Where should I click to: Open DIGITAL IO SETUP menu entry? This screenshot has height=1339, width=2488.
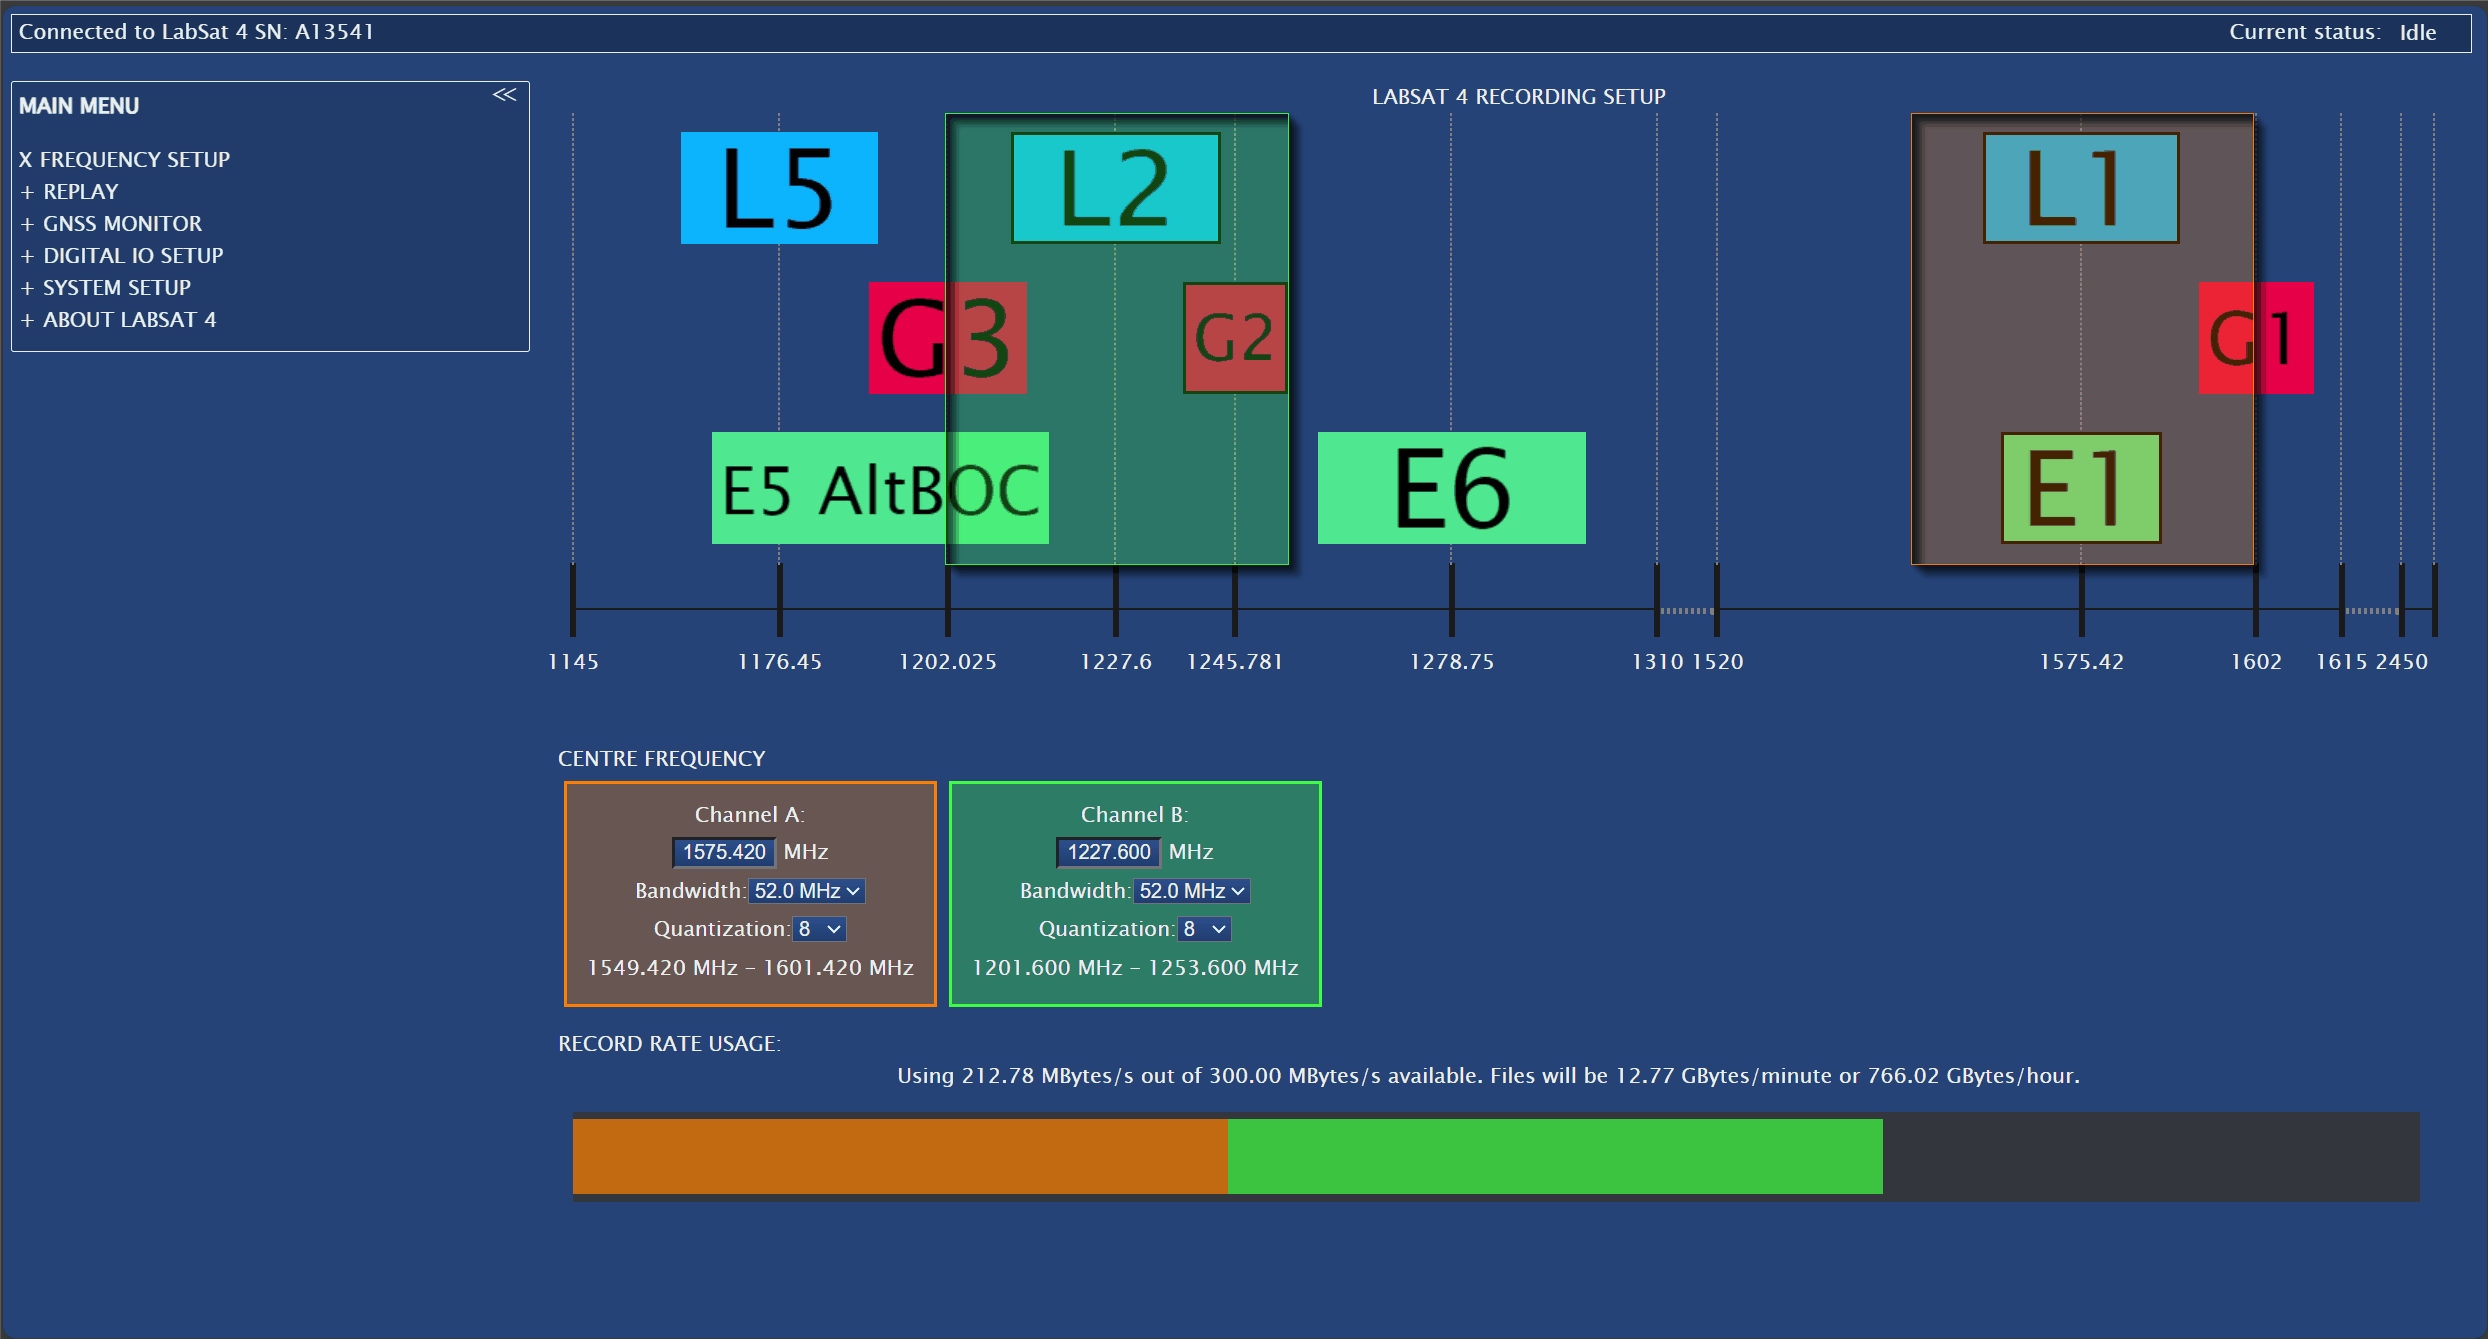[122, 256]
